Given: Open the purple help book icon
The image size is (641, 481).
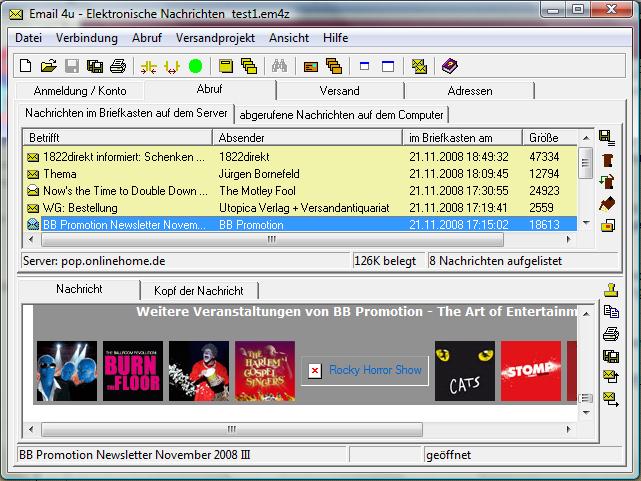Looking at the screenshot, I should [450, 66].
